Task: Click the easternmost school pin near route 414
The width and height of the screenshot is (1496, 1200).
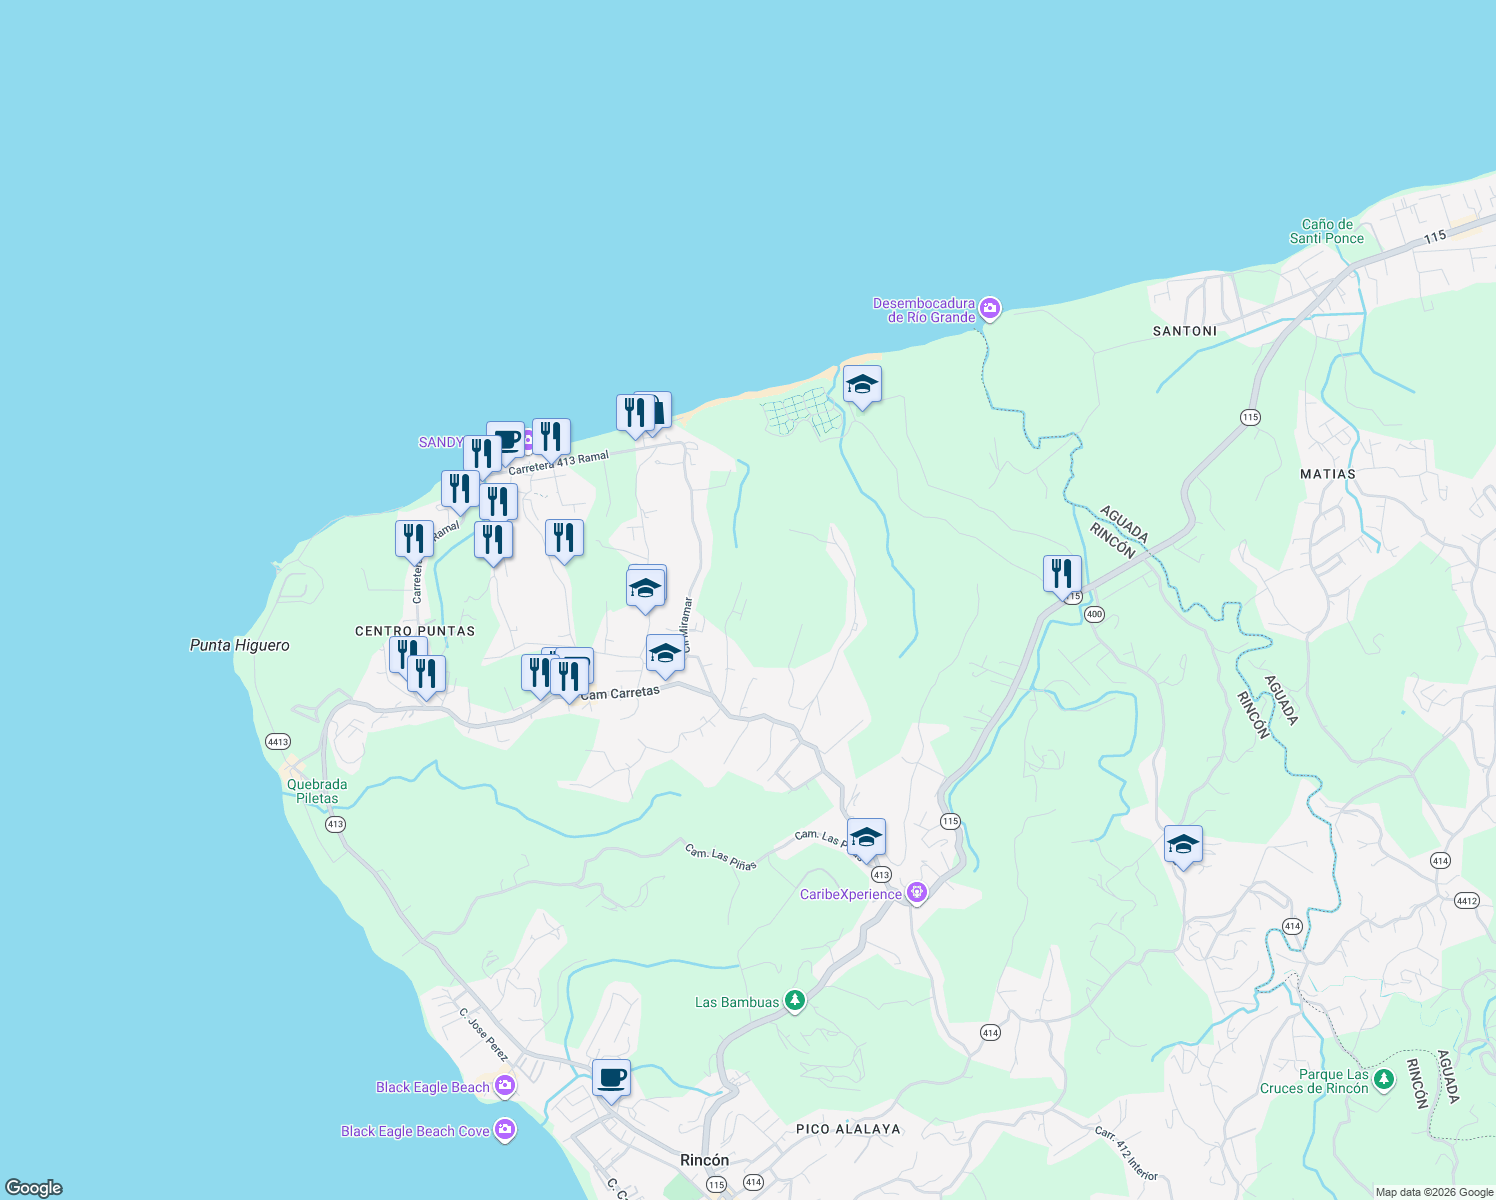Action: pos(1184,845)
